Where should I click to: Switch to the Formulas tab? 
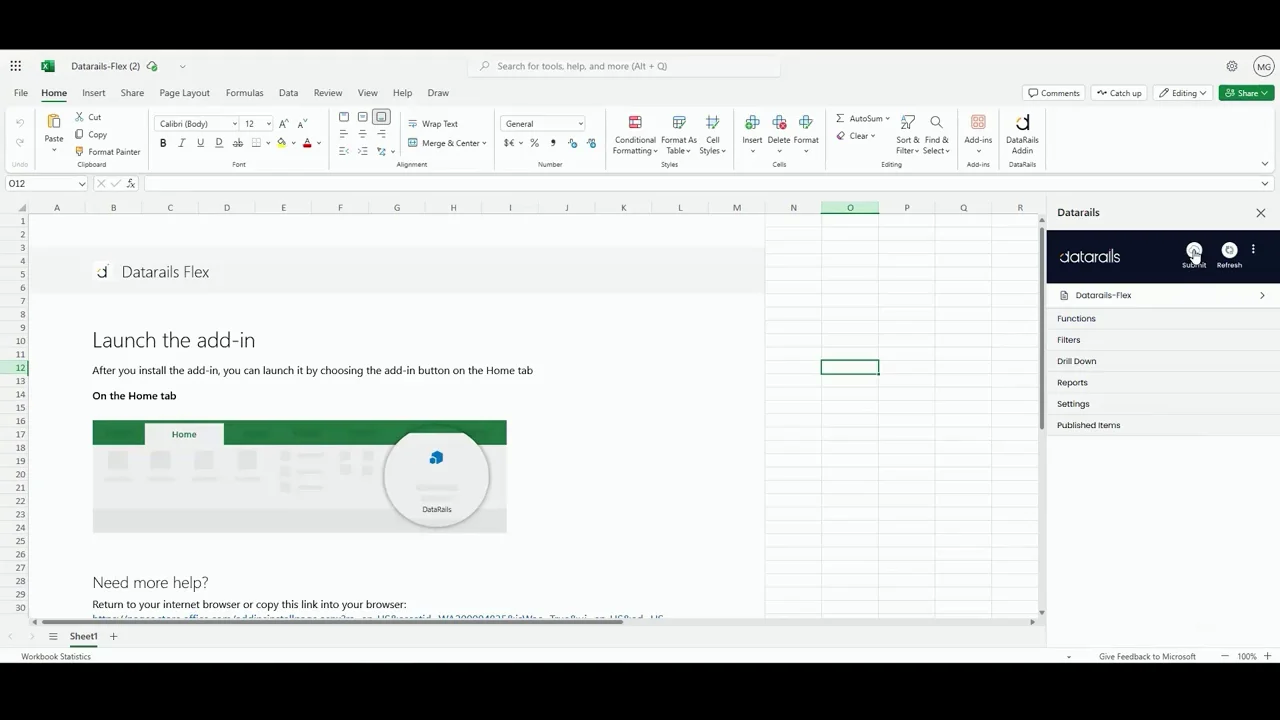[244, 93]
